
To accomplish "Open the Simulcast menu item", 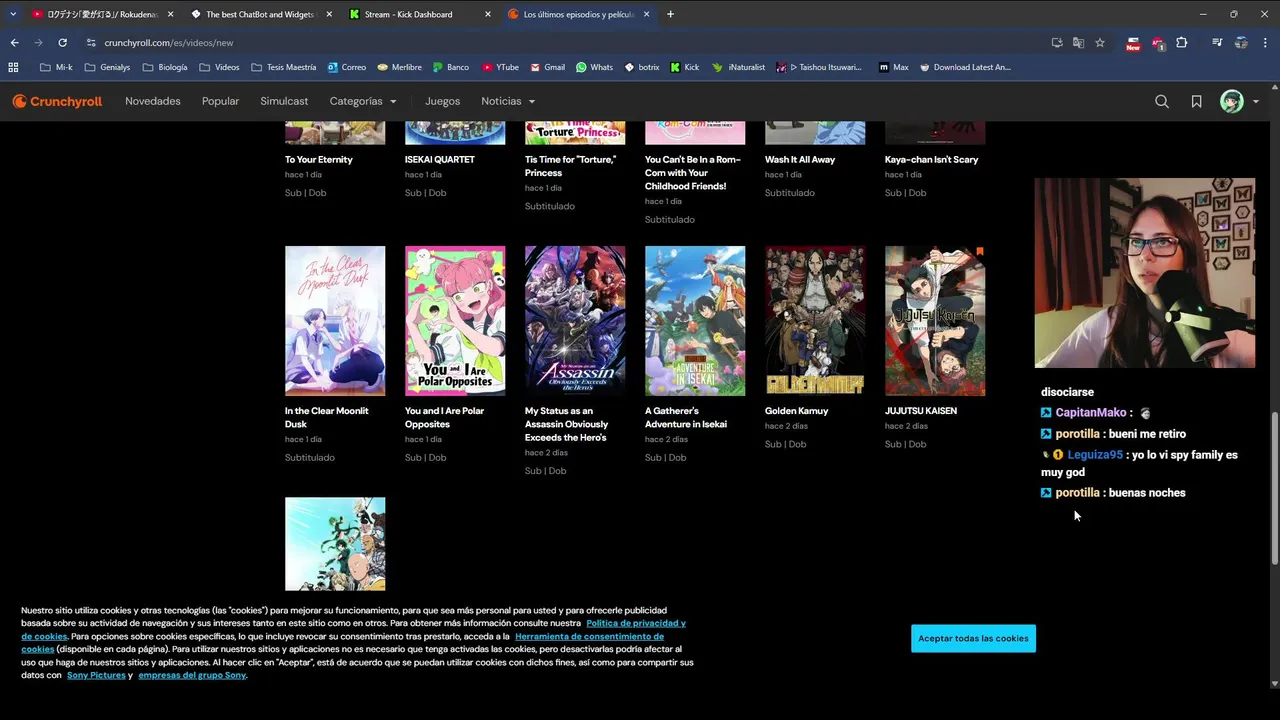I will tap(284, 101).
